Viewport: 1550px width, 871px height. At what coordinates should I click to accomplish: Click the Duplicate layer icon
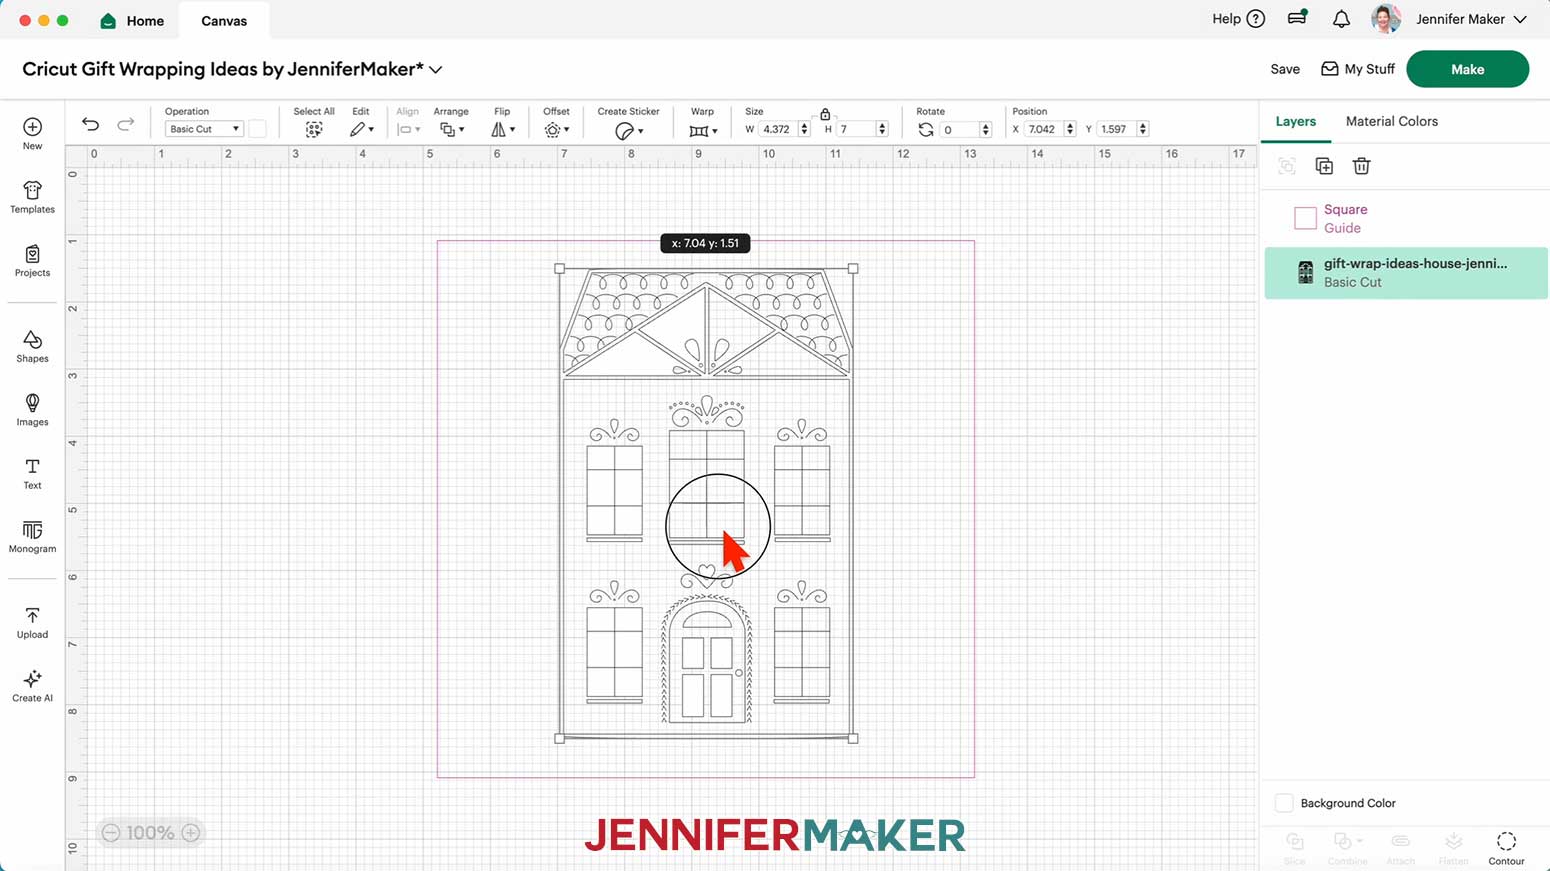[1324, 166]
